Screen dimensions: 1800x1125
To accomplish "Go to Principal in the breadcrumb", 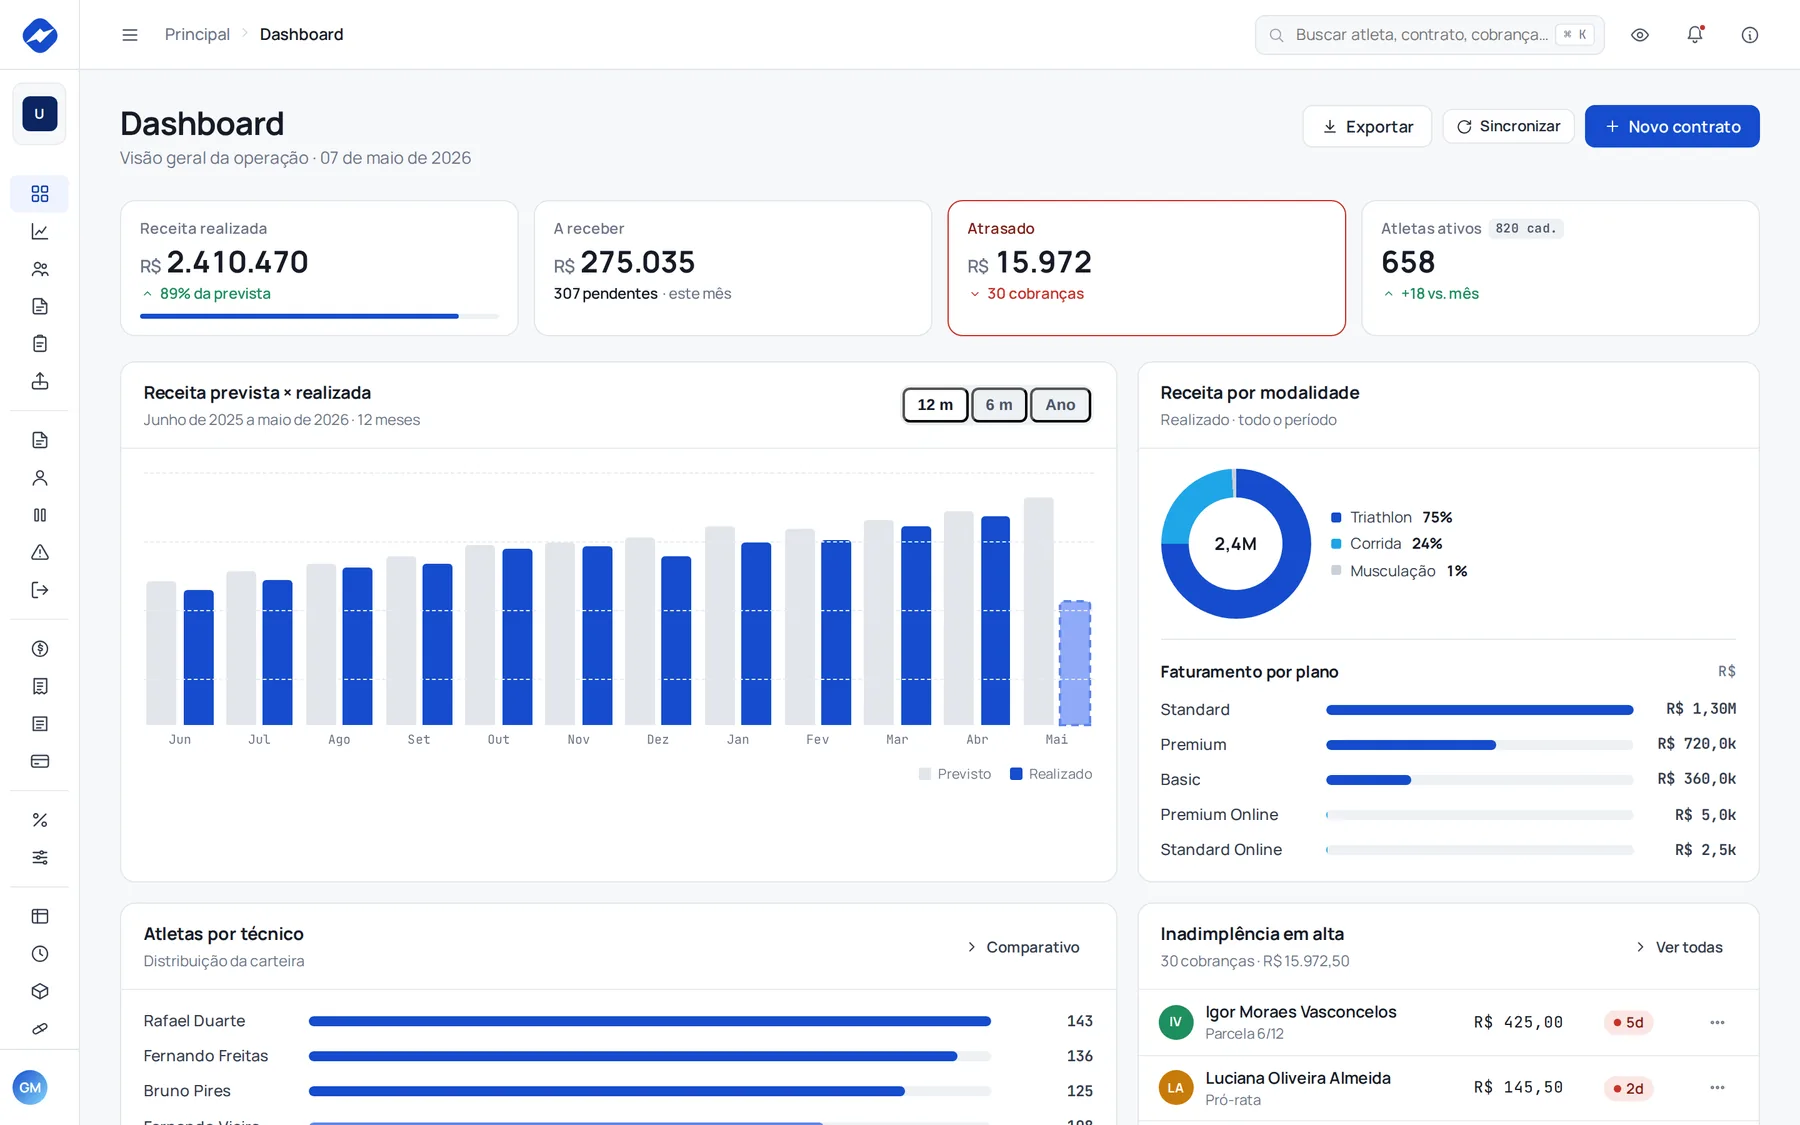I will 197,35.
